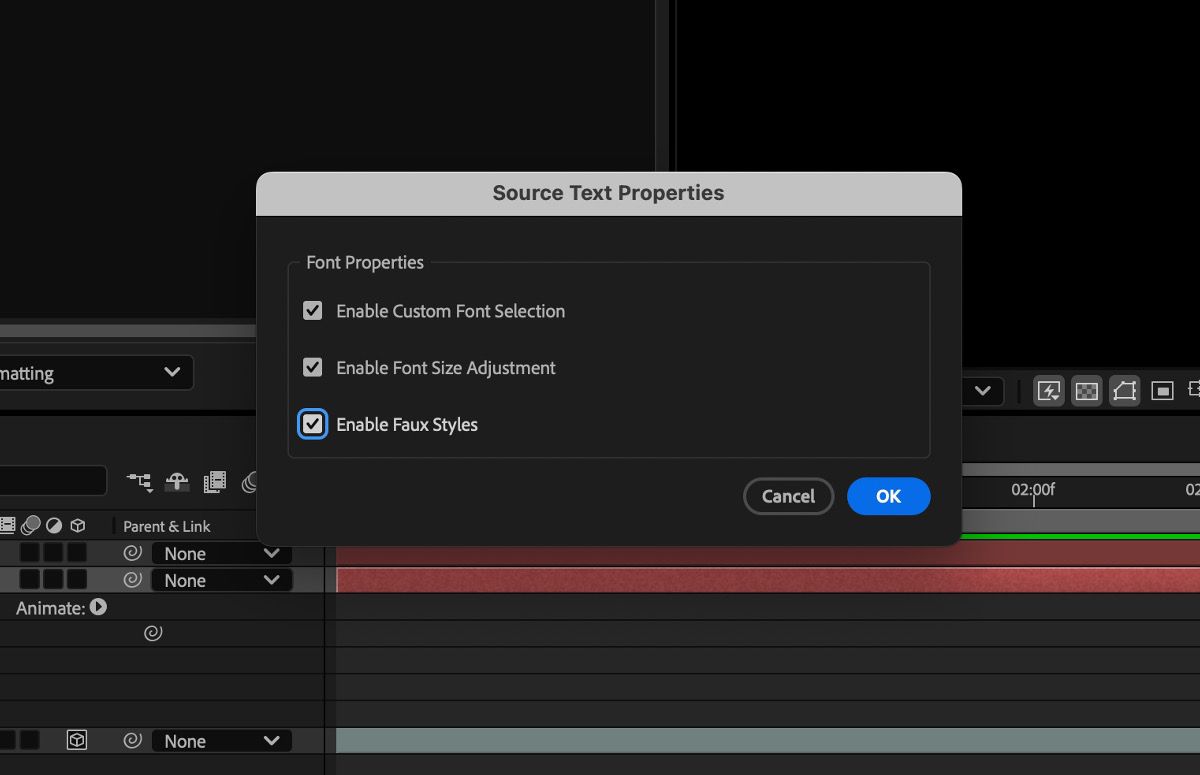
Task: Toggle the transparency grid in the viewer
Action: tap(1086, 391)
